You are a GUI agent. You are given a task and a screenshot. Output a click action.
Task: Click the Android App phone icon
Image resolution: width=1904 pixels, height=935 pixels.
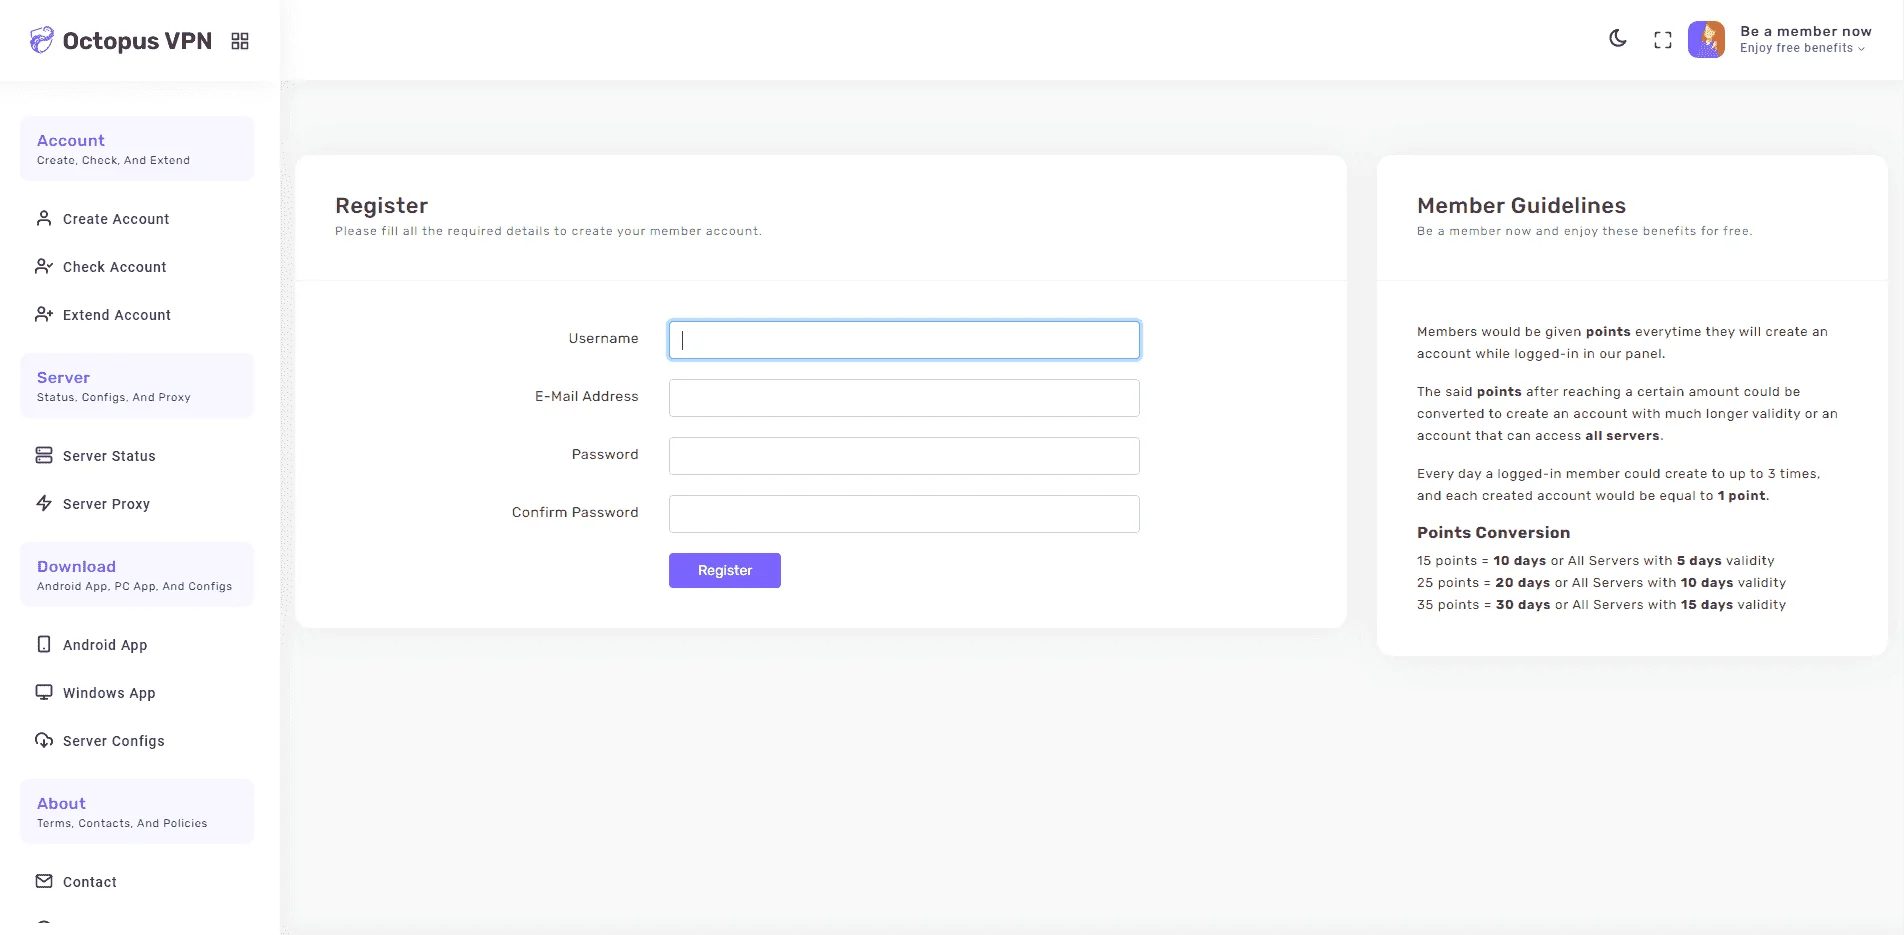[44, 644]
